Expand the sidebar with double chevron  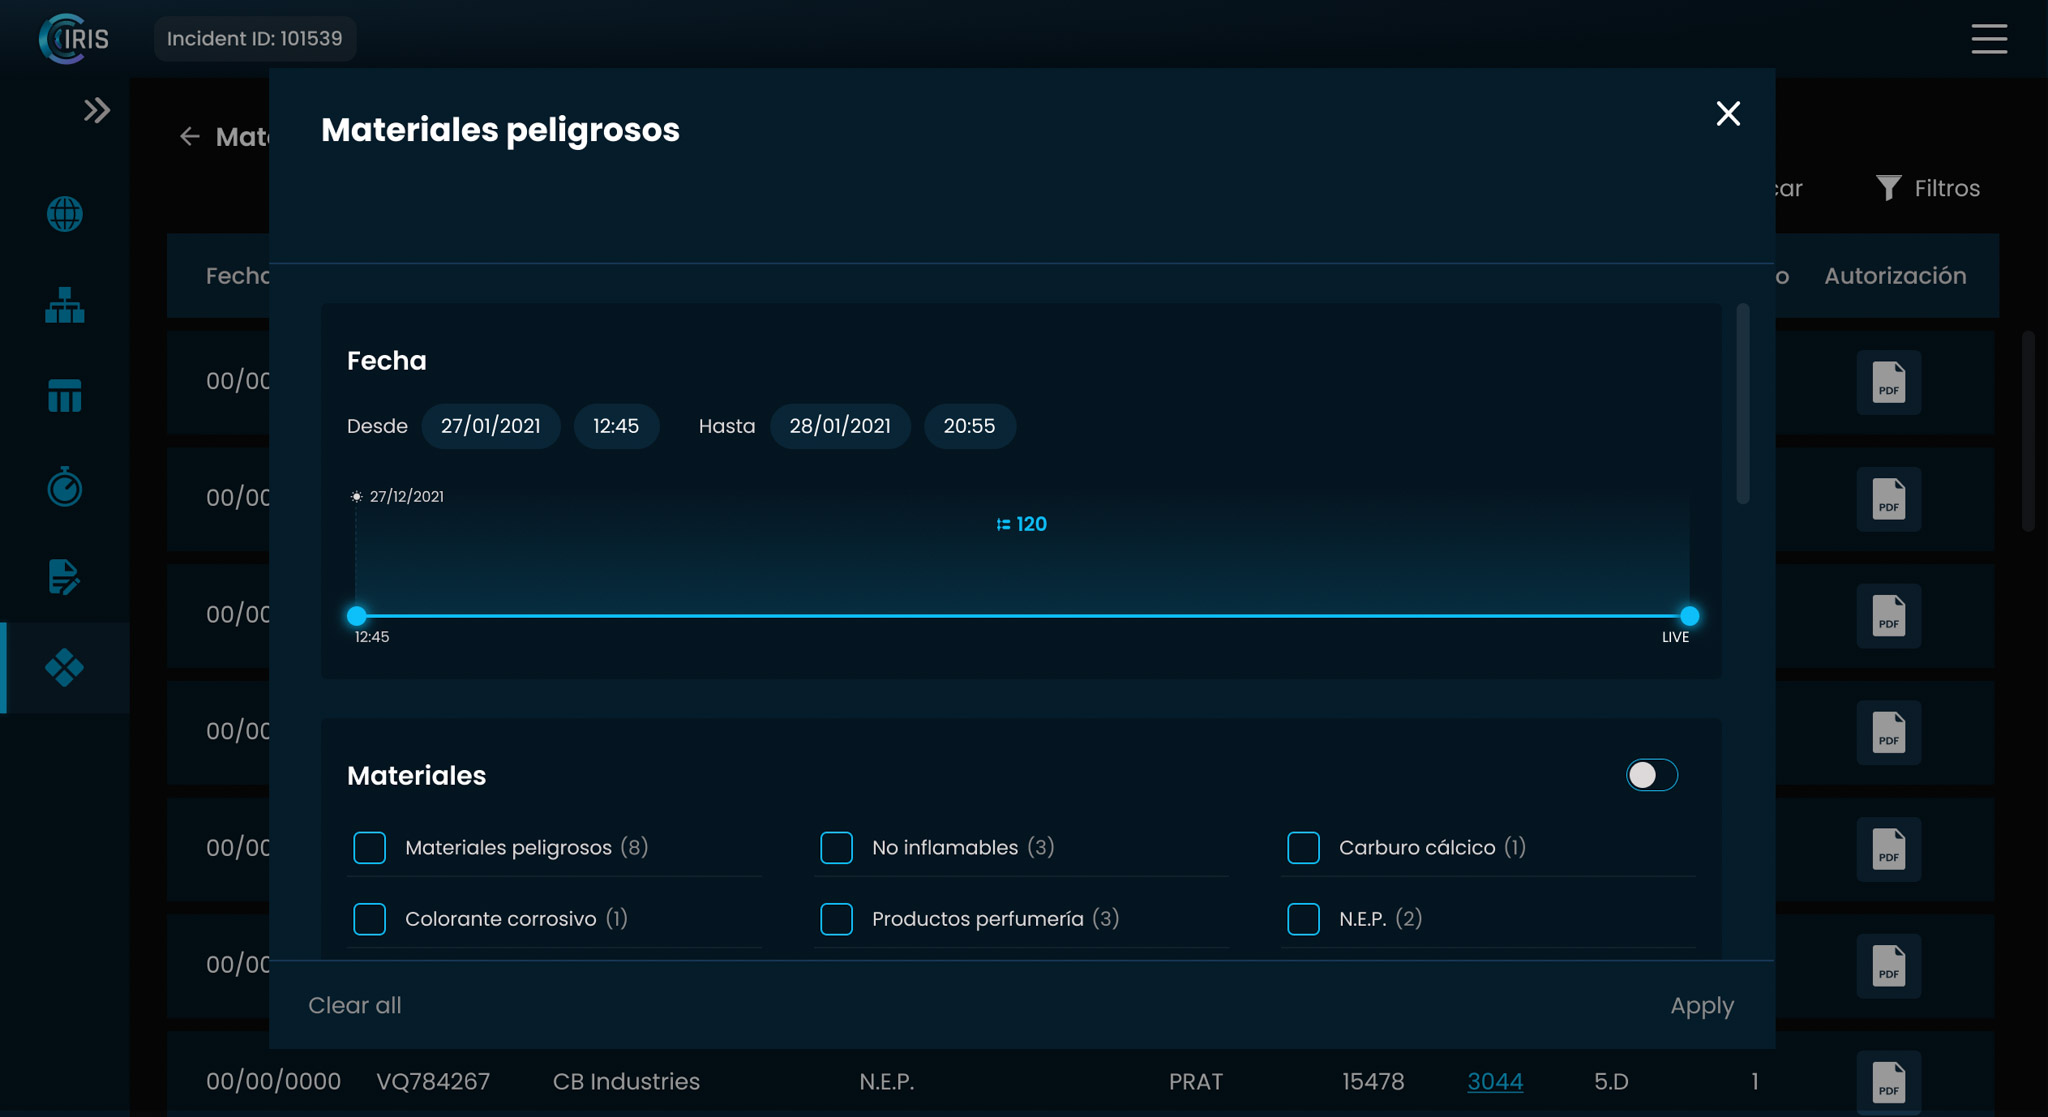point(97,110)
